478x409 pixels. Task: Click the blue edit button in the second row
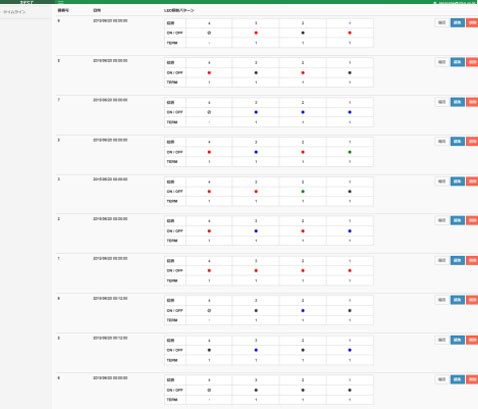[x=458, y=62]
